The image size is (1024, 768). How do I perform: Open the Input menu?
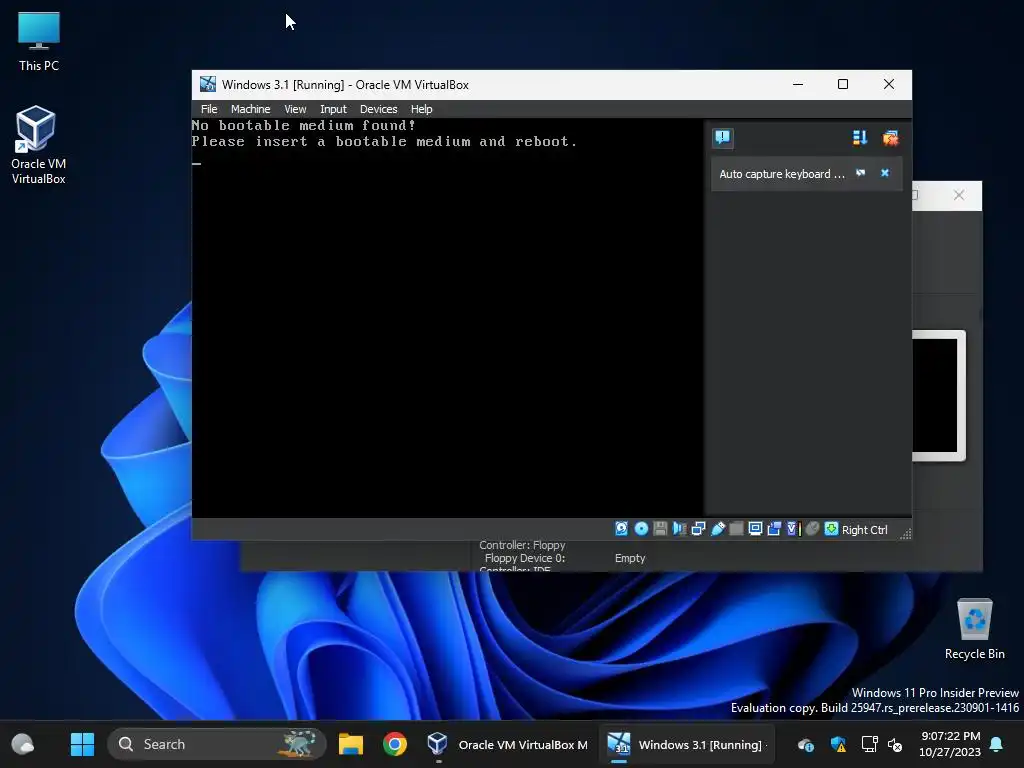tap(333, 109)
